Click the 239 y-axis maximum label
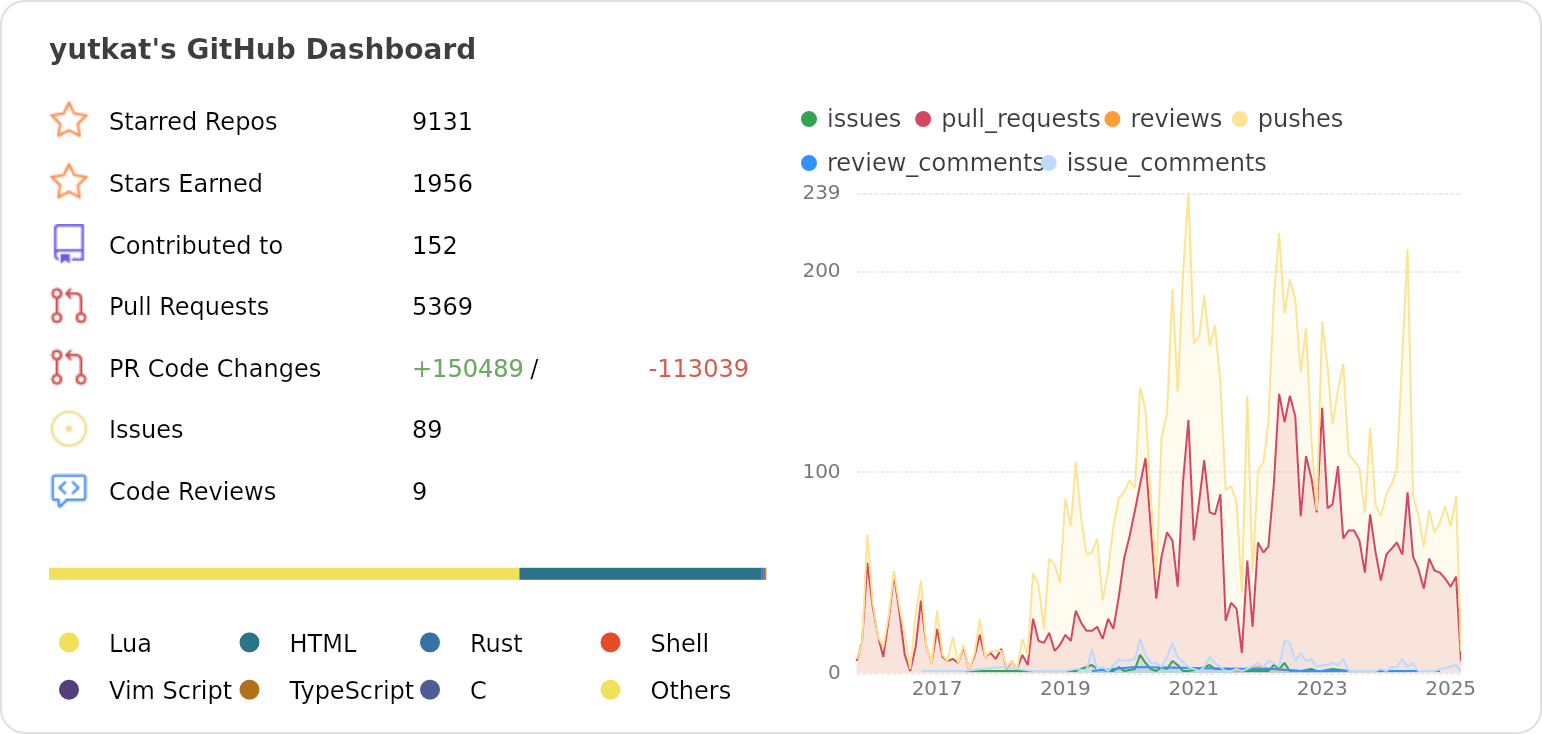 (821, 193)
